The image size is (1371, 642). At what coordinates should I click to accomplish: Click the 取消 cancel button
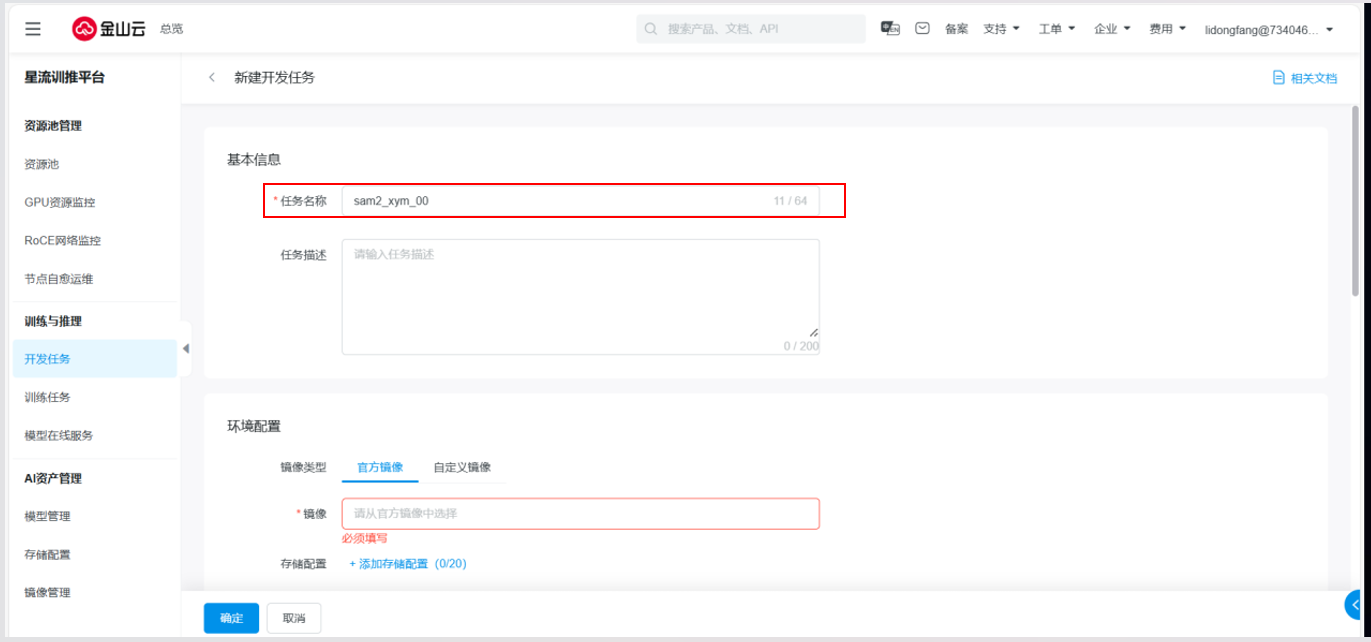293,618
